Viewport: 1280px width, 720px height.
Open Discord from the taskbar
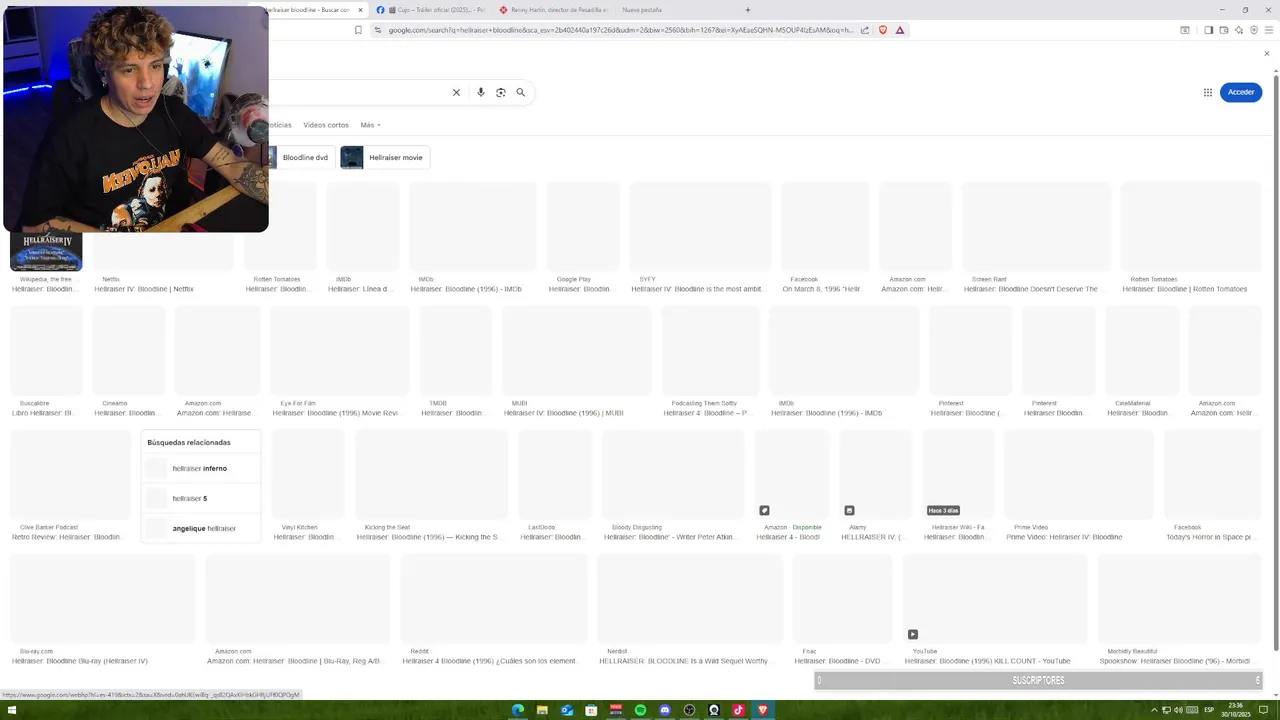[665, 710]
